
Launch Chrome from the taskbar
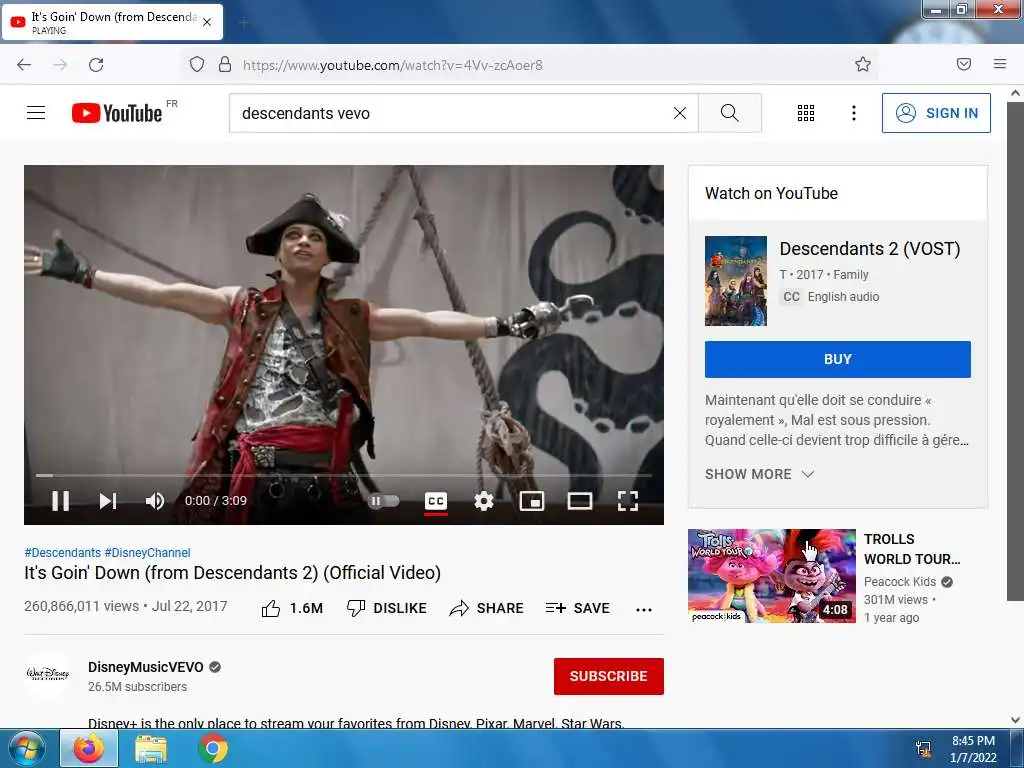(x=213, y=748)
